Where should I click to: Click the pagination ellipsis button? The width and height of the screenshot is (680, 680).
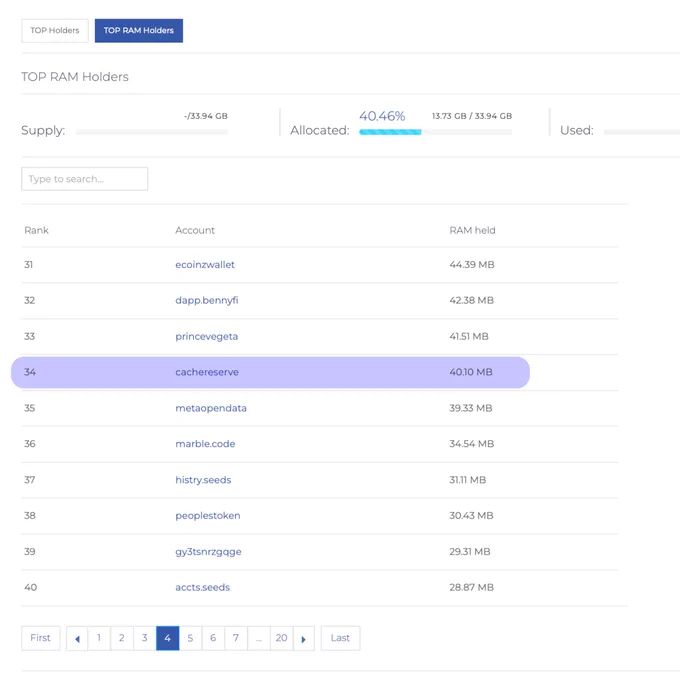(x=258, y=638)
